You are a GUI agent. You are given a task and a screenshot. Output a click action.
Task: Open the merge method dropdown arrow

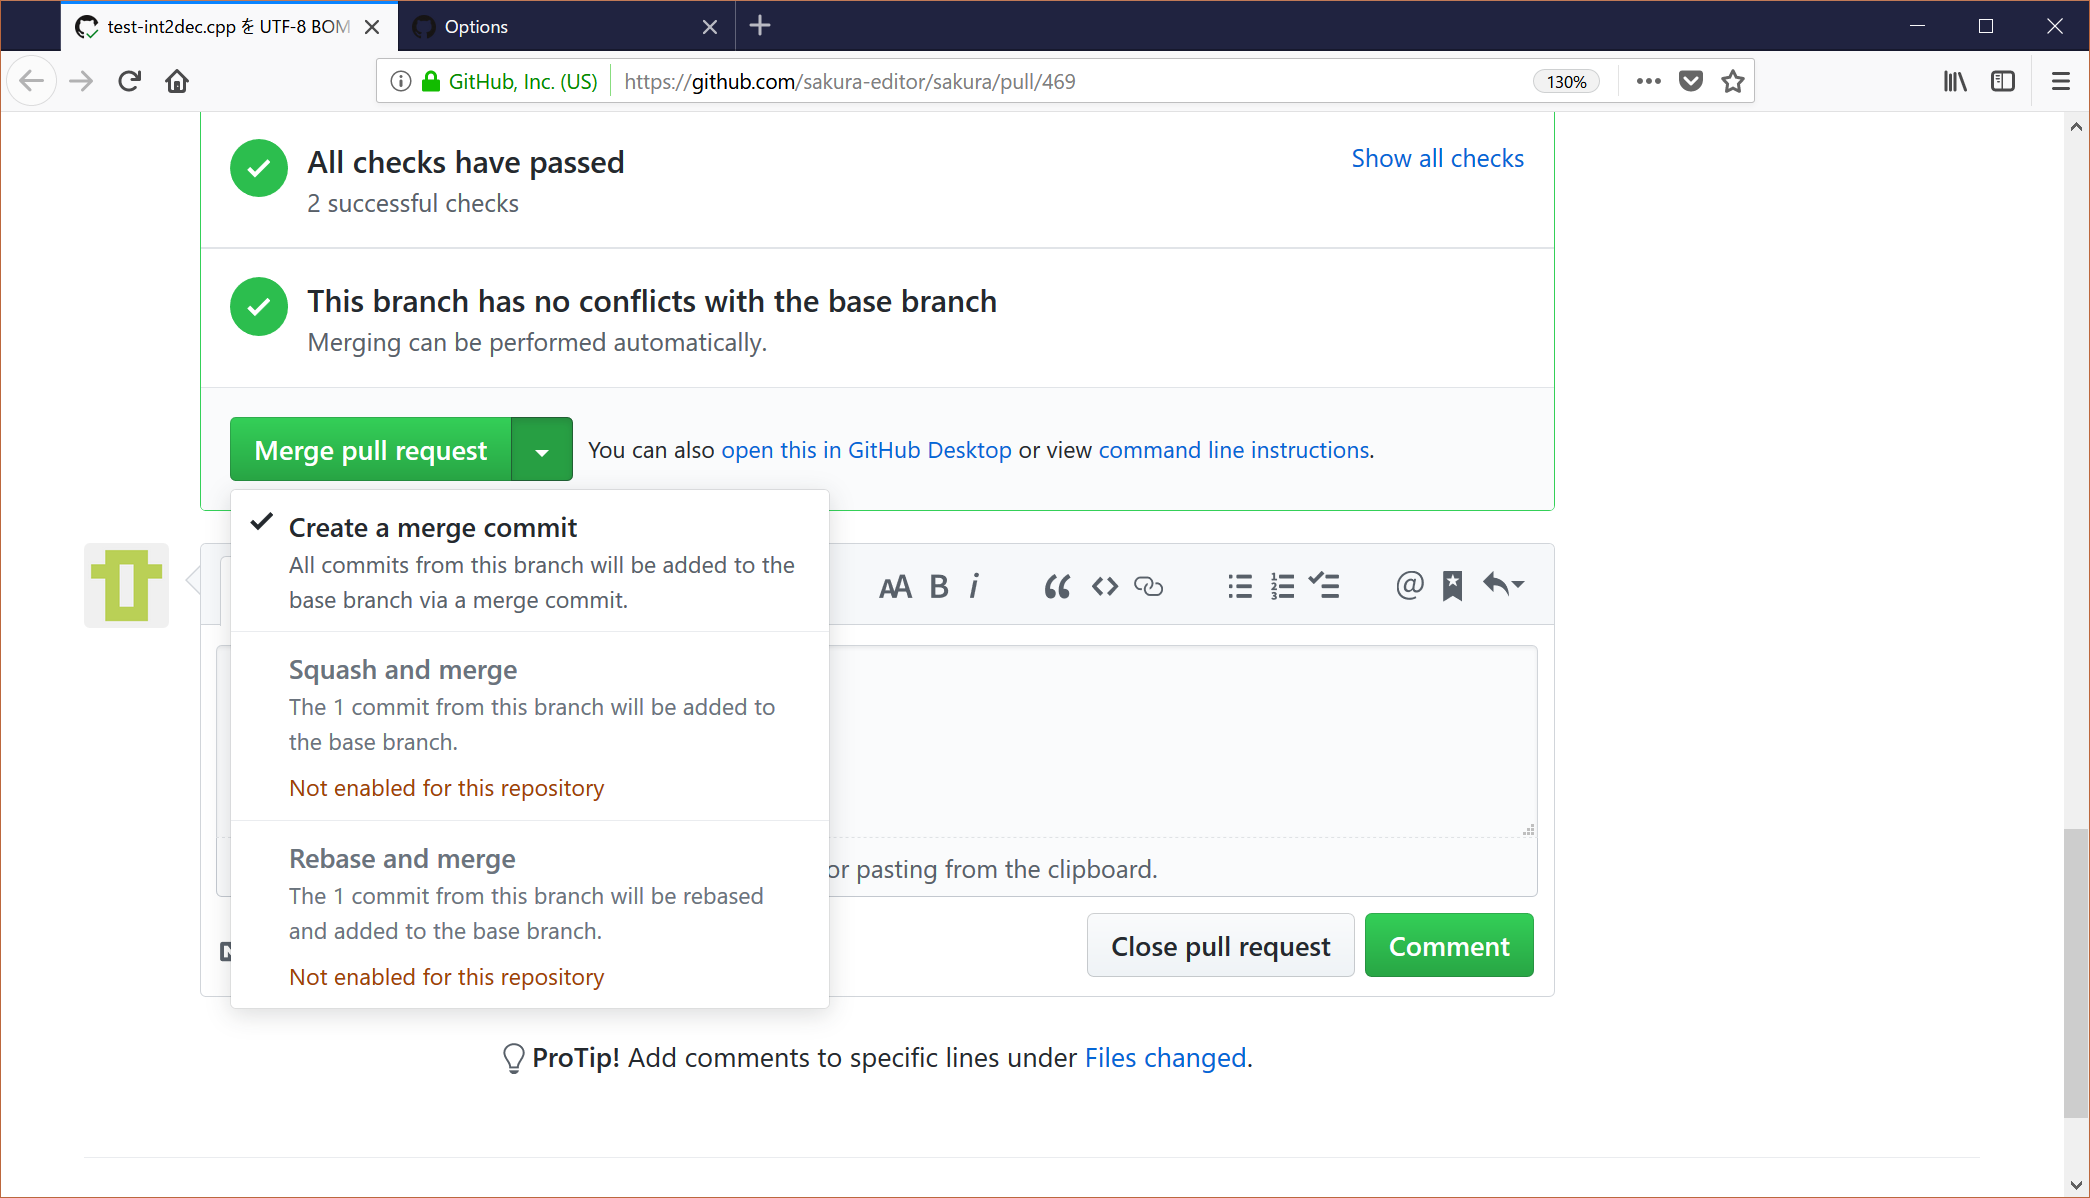(541, 449)
